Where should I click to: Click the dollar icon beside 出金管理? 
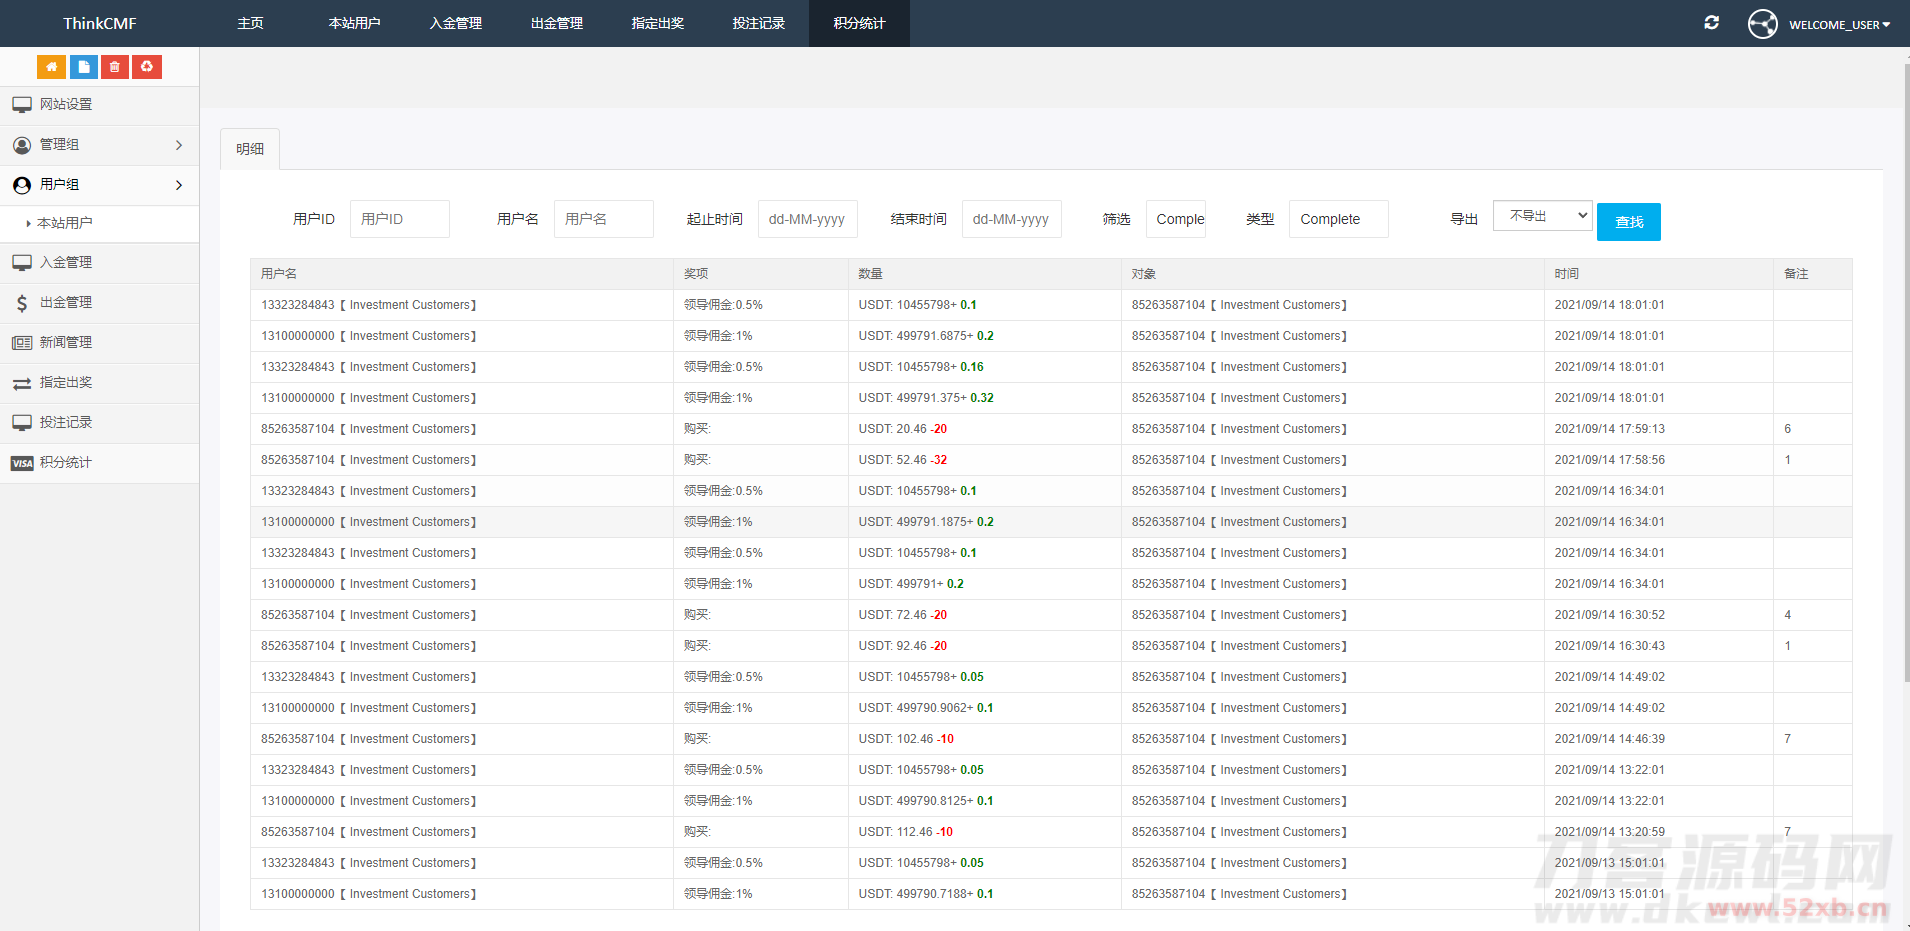21,303
